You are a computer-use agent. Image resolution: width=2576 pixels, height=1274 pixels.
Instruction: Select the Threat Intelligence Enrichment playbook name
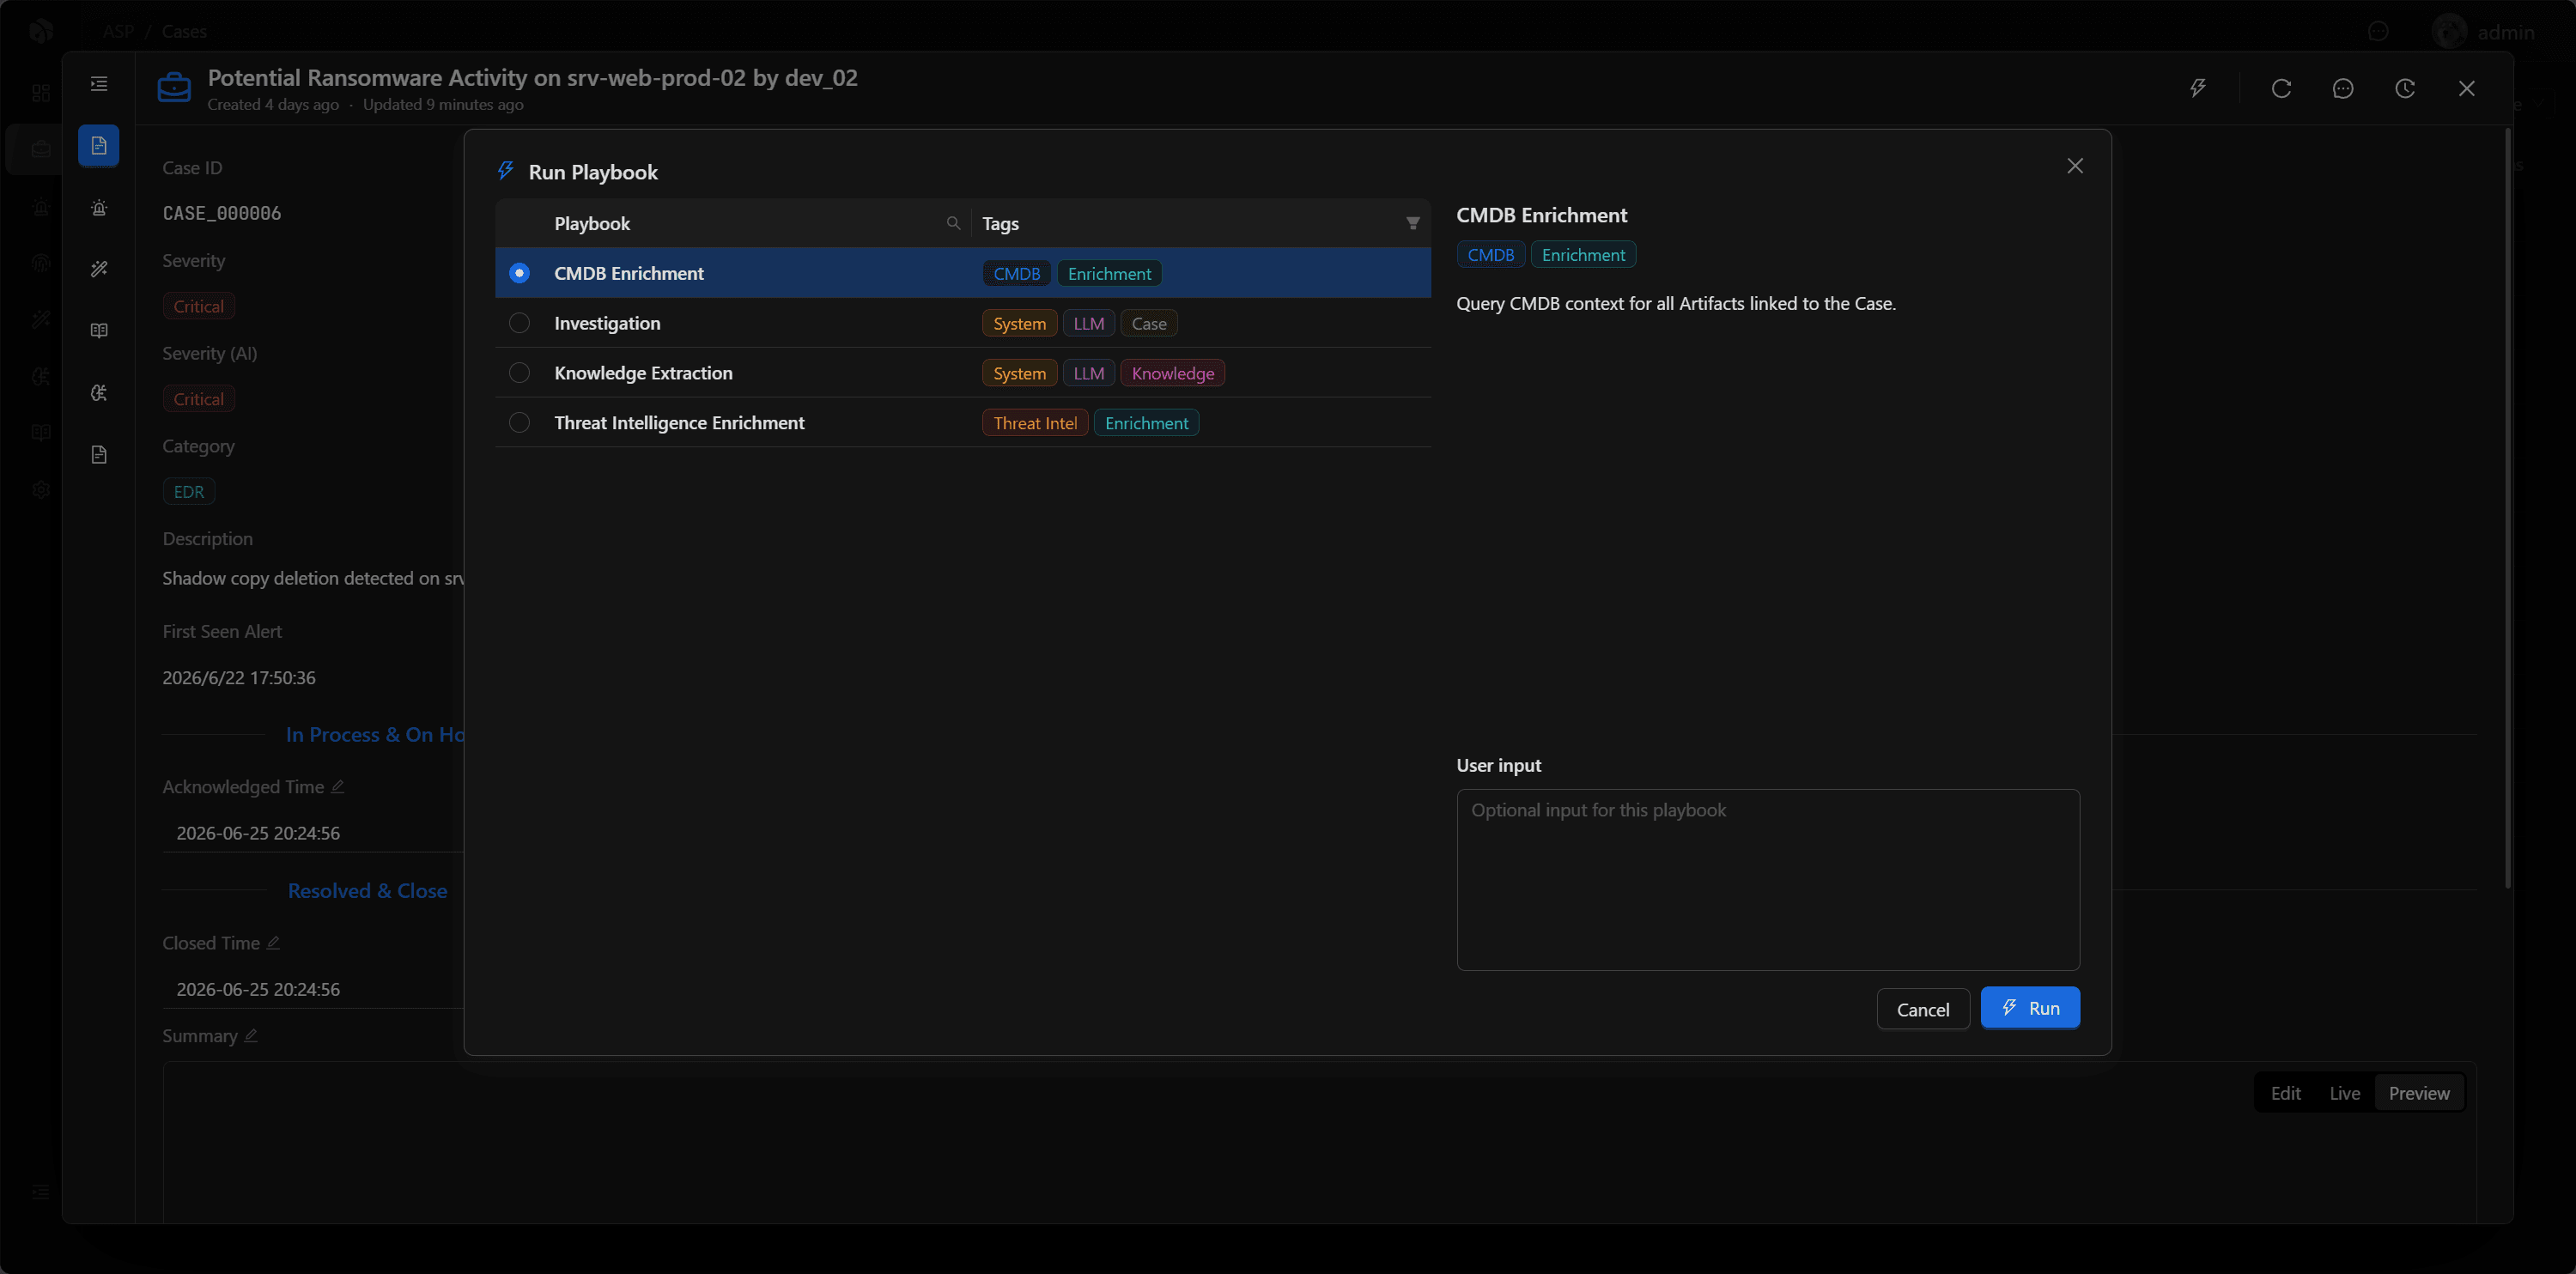tap(679, 423)
